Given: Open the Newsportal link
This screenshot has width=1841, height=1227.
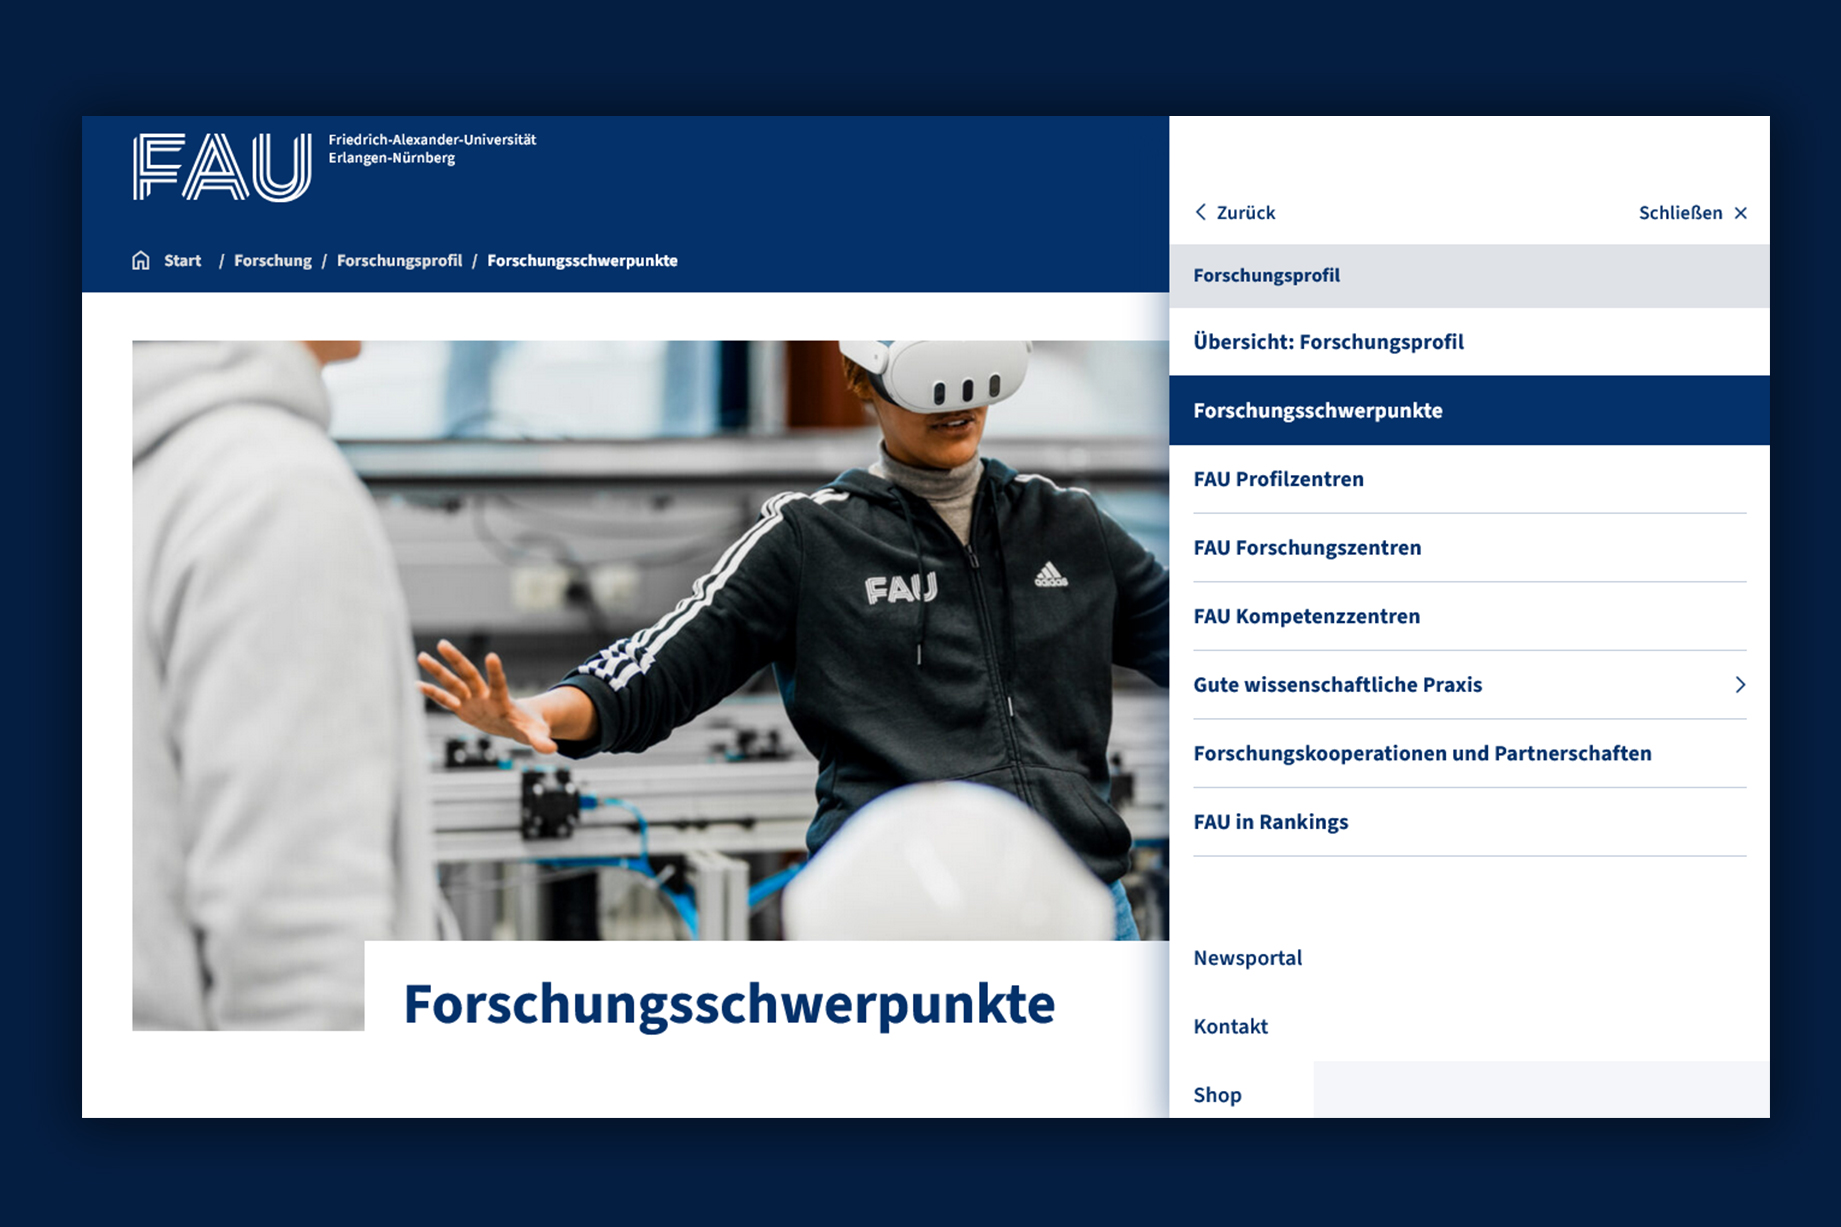Looking at the screenshot, I should pos(1247,958).
